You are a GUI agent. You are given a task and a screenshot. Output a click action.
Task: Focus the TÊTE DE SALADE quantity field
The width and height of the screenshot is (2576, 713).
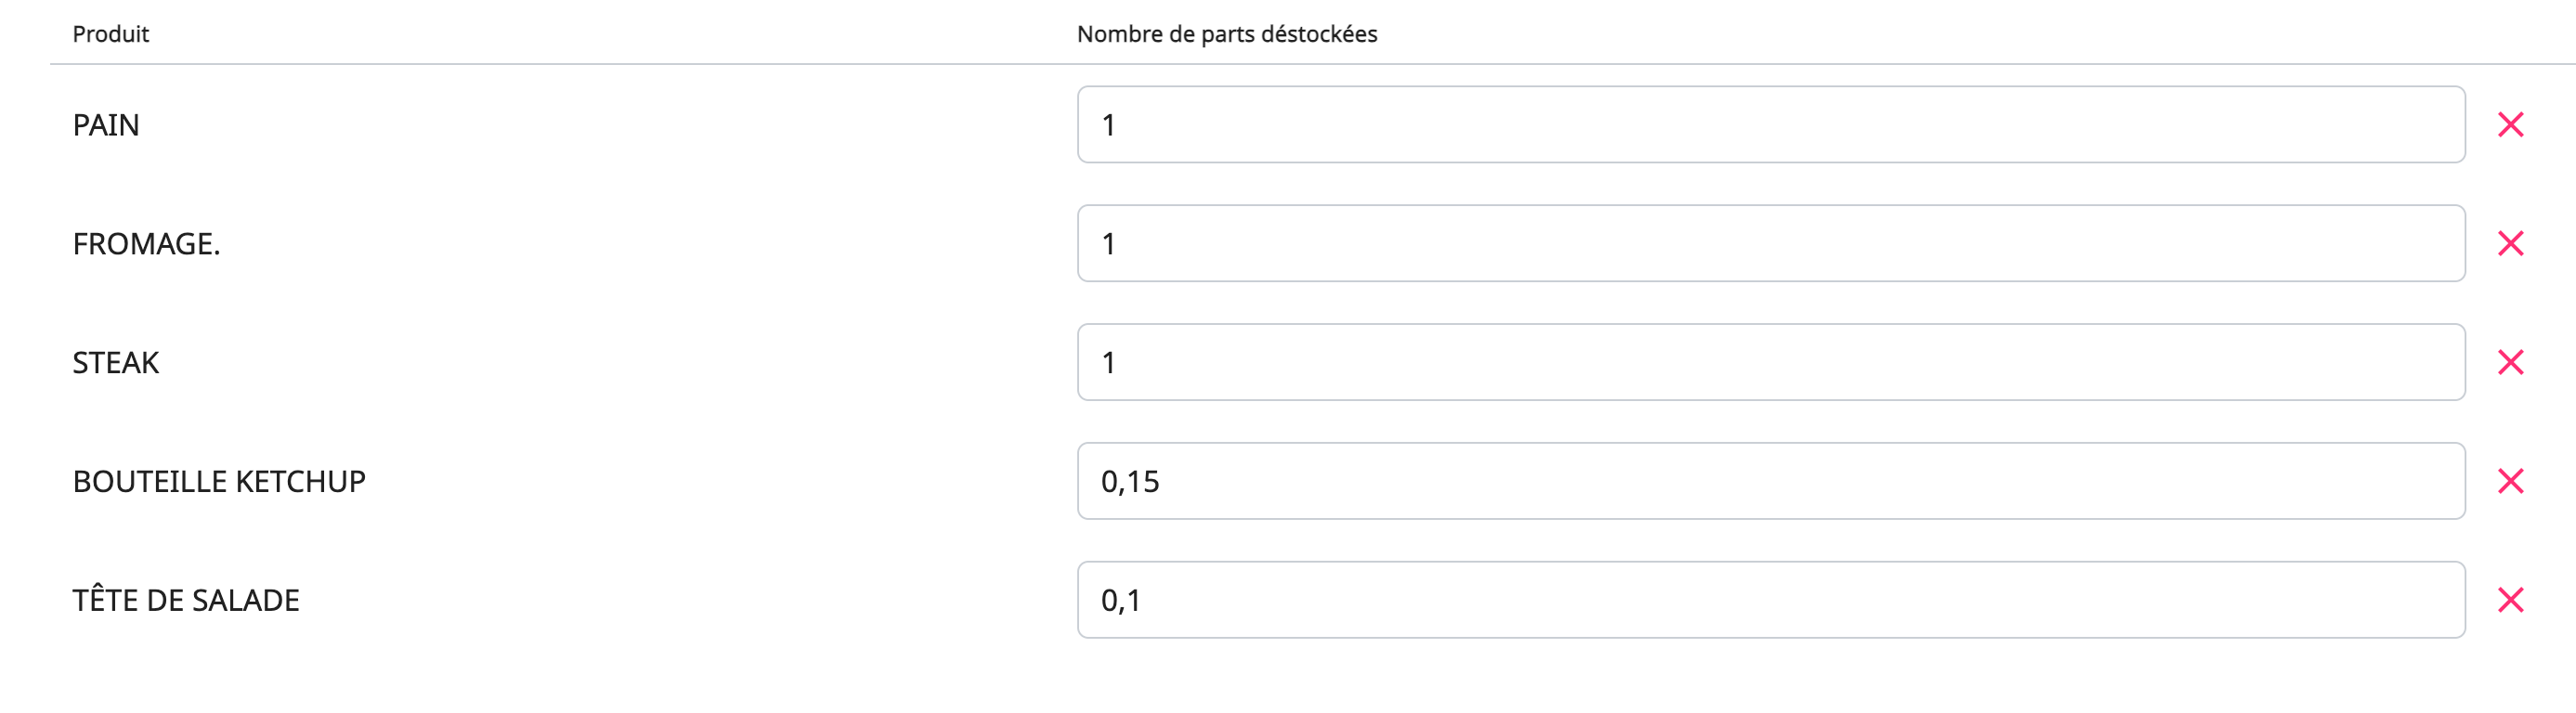click(1770, 600)
